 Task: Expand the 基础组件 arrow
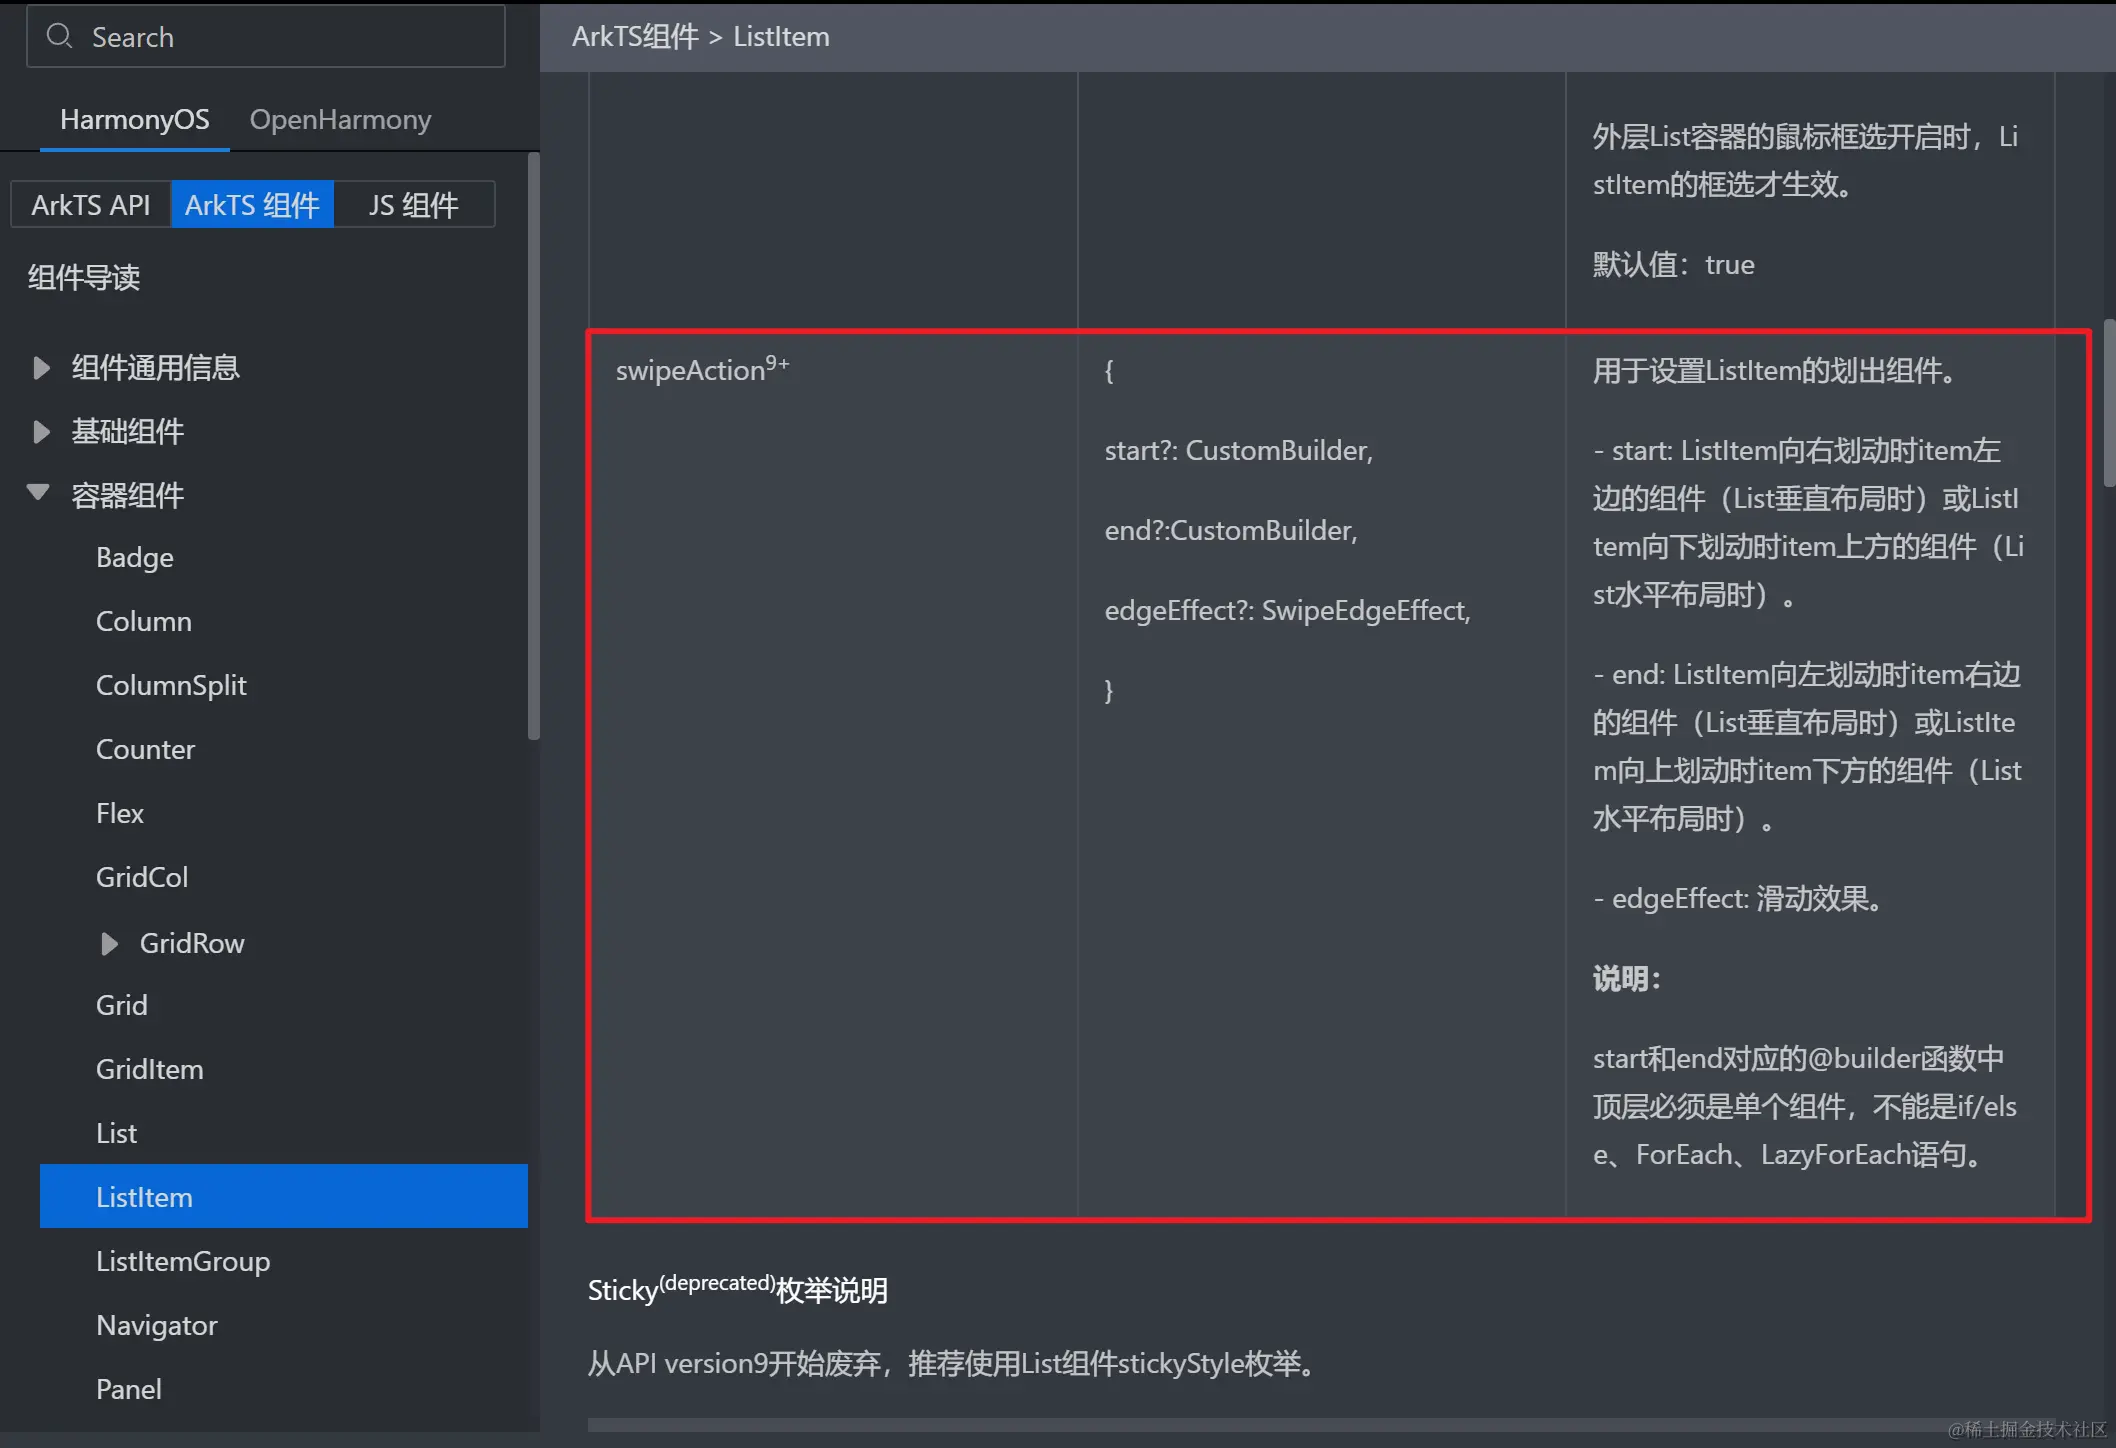tap(41, 432)
